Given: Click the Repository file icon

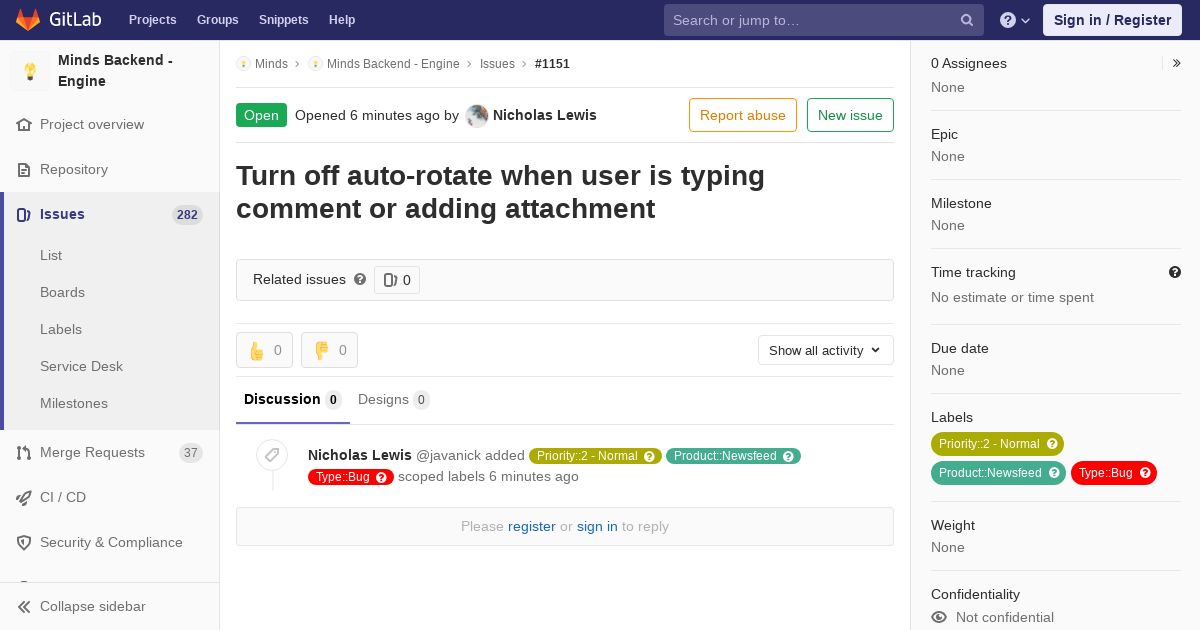Looking at the screenshot, I should (x=24, y=170).
